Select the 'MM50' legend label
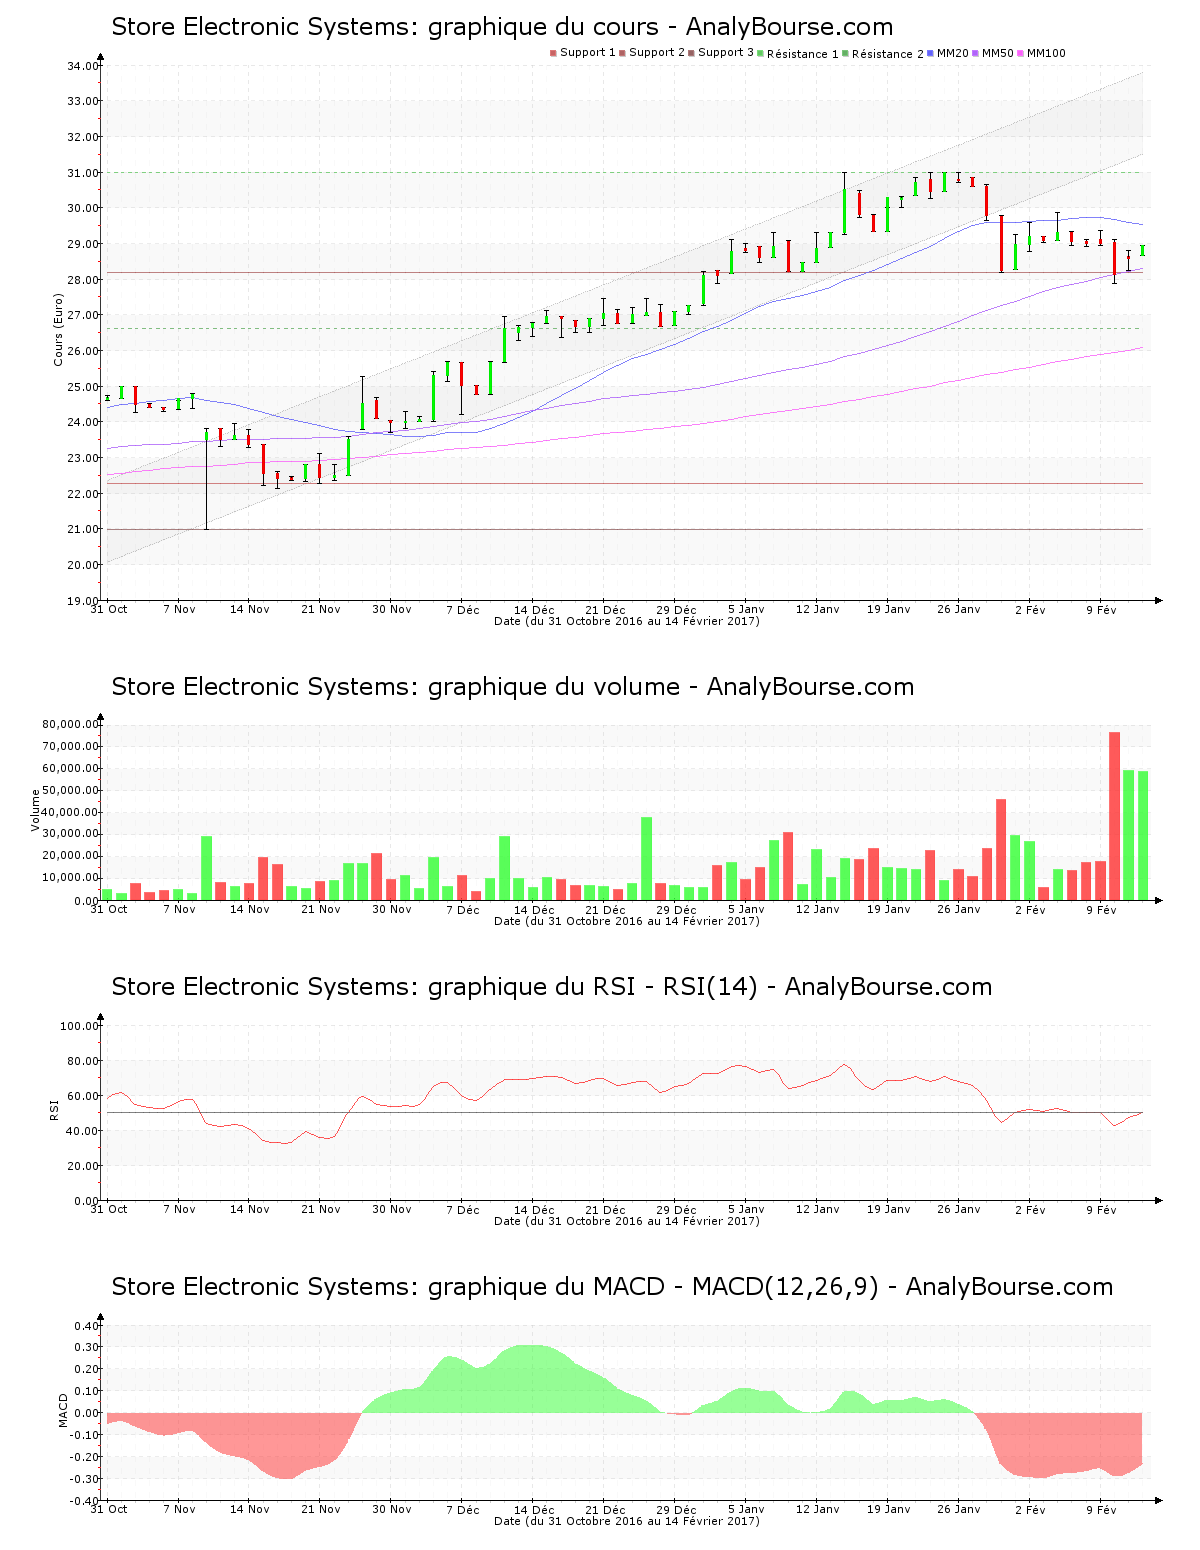This screenshot has width=1200, height=1550. point(998,53)
